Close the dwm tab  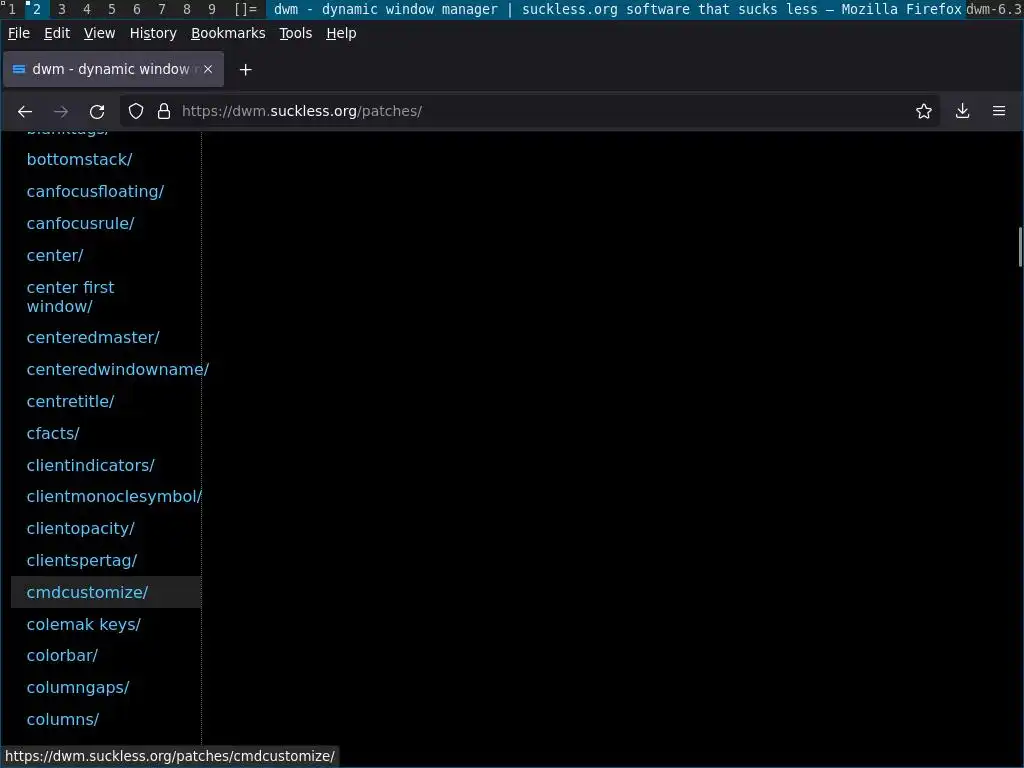(x=208, y=69)
